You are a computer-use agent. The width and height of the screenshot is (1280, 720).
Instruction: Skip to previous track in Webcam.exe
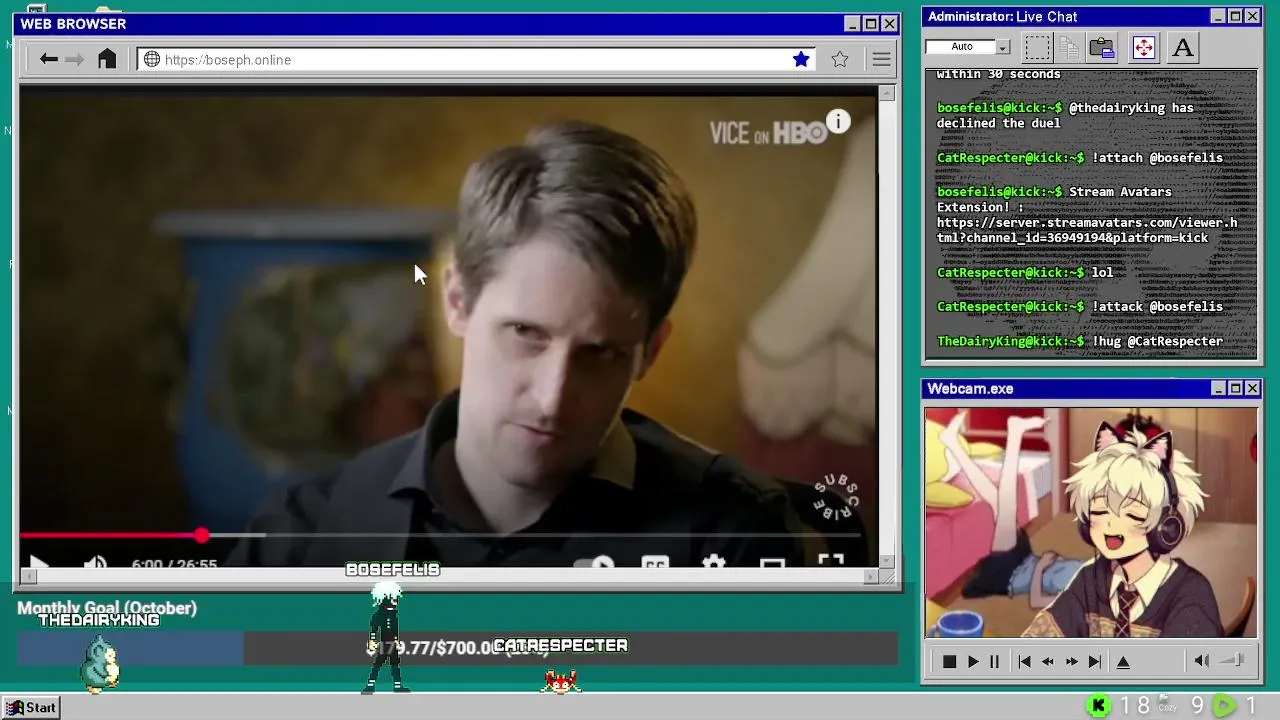pyautogui.click(x=1024, y=661)
